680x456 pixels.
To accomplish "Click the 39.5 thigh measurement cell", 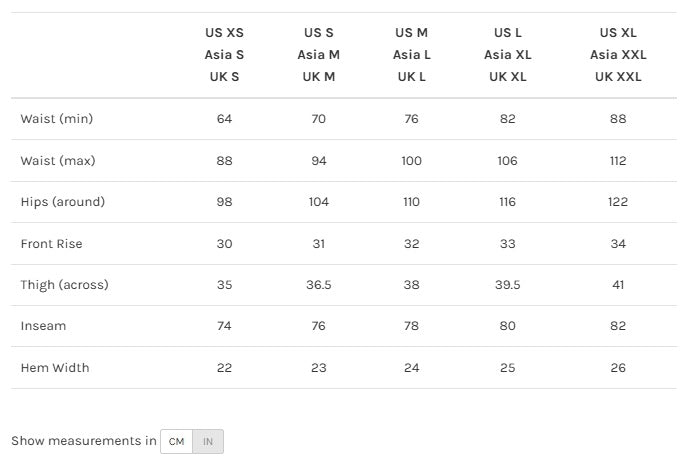I will coord(508,285).
